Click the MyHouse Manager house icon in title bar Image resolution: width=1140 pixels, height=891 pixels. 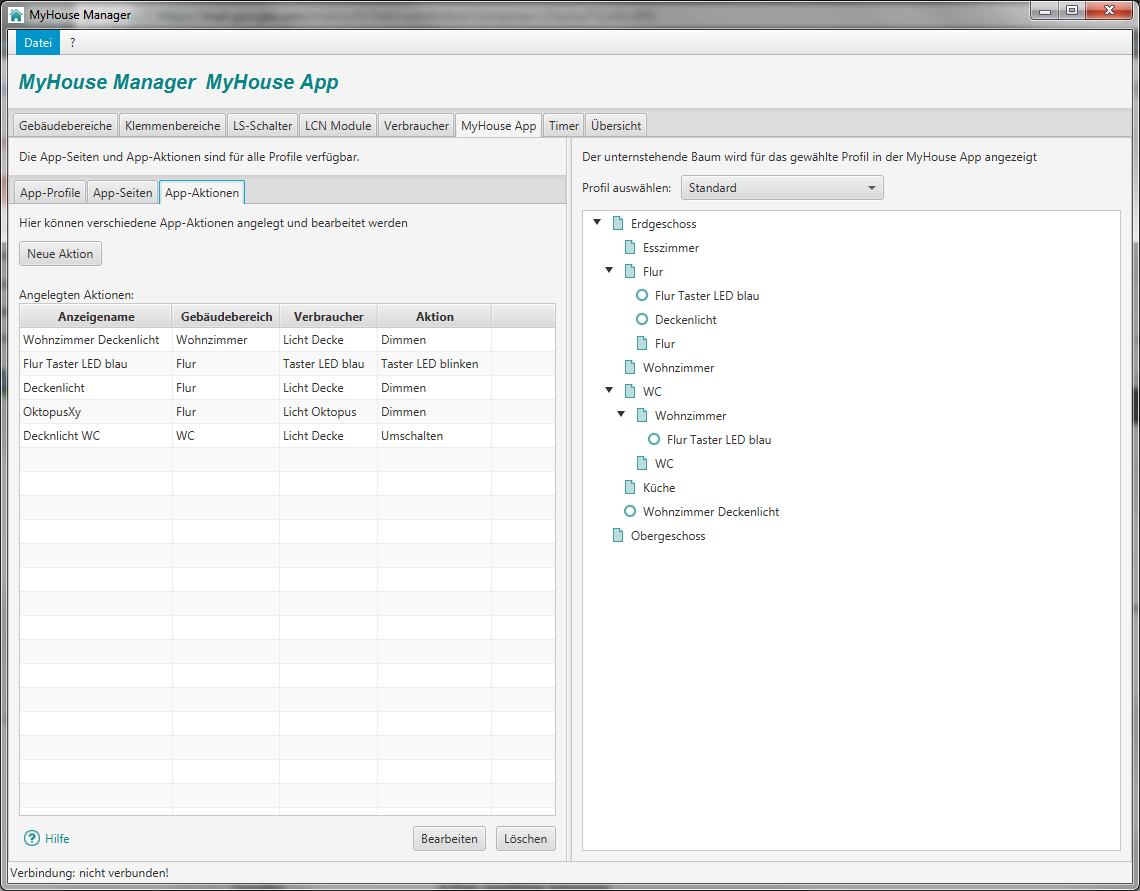pyautogui.click(x=16, y=14)
